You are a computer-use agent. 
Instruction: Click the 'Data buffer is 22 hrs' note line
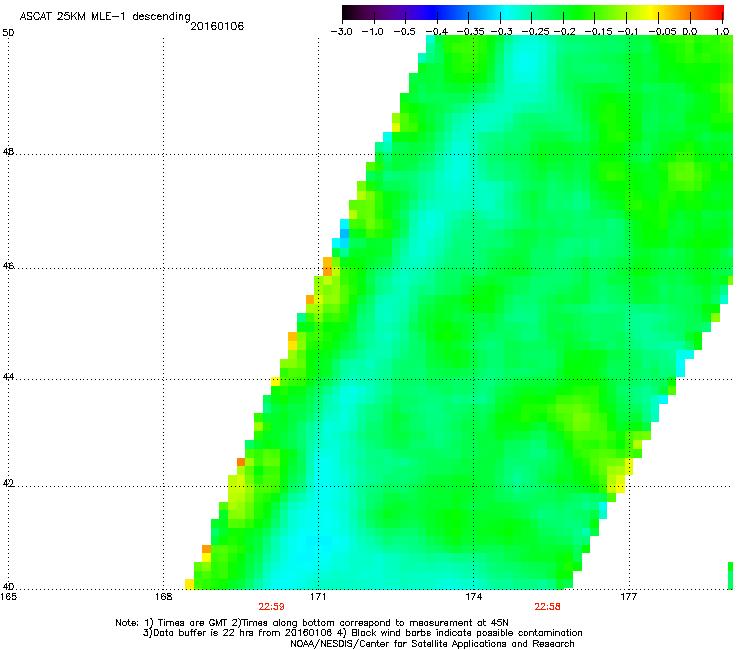(362, 633)
